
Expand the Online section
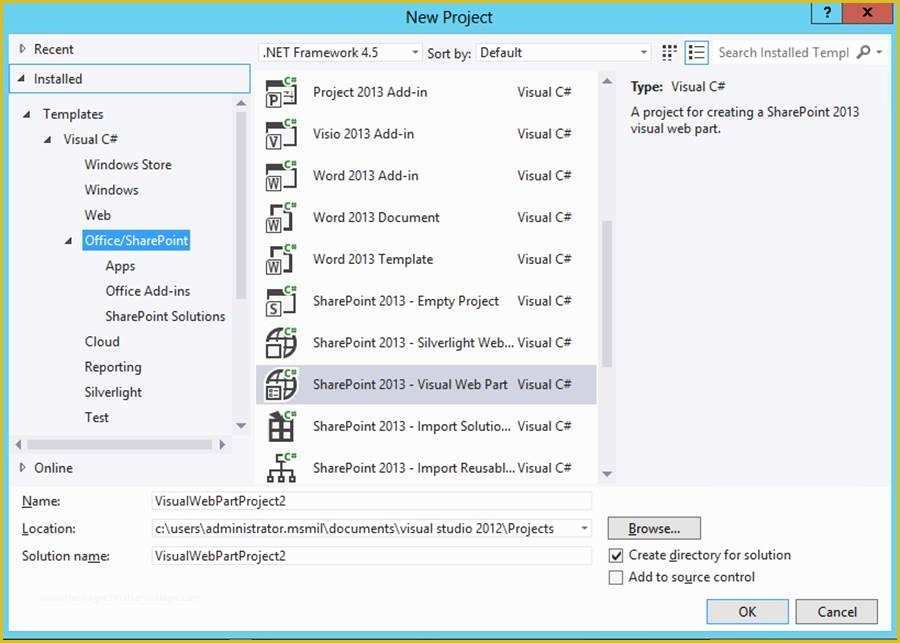click(x=22, y=468)
